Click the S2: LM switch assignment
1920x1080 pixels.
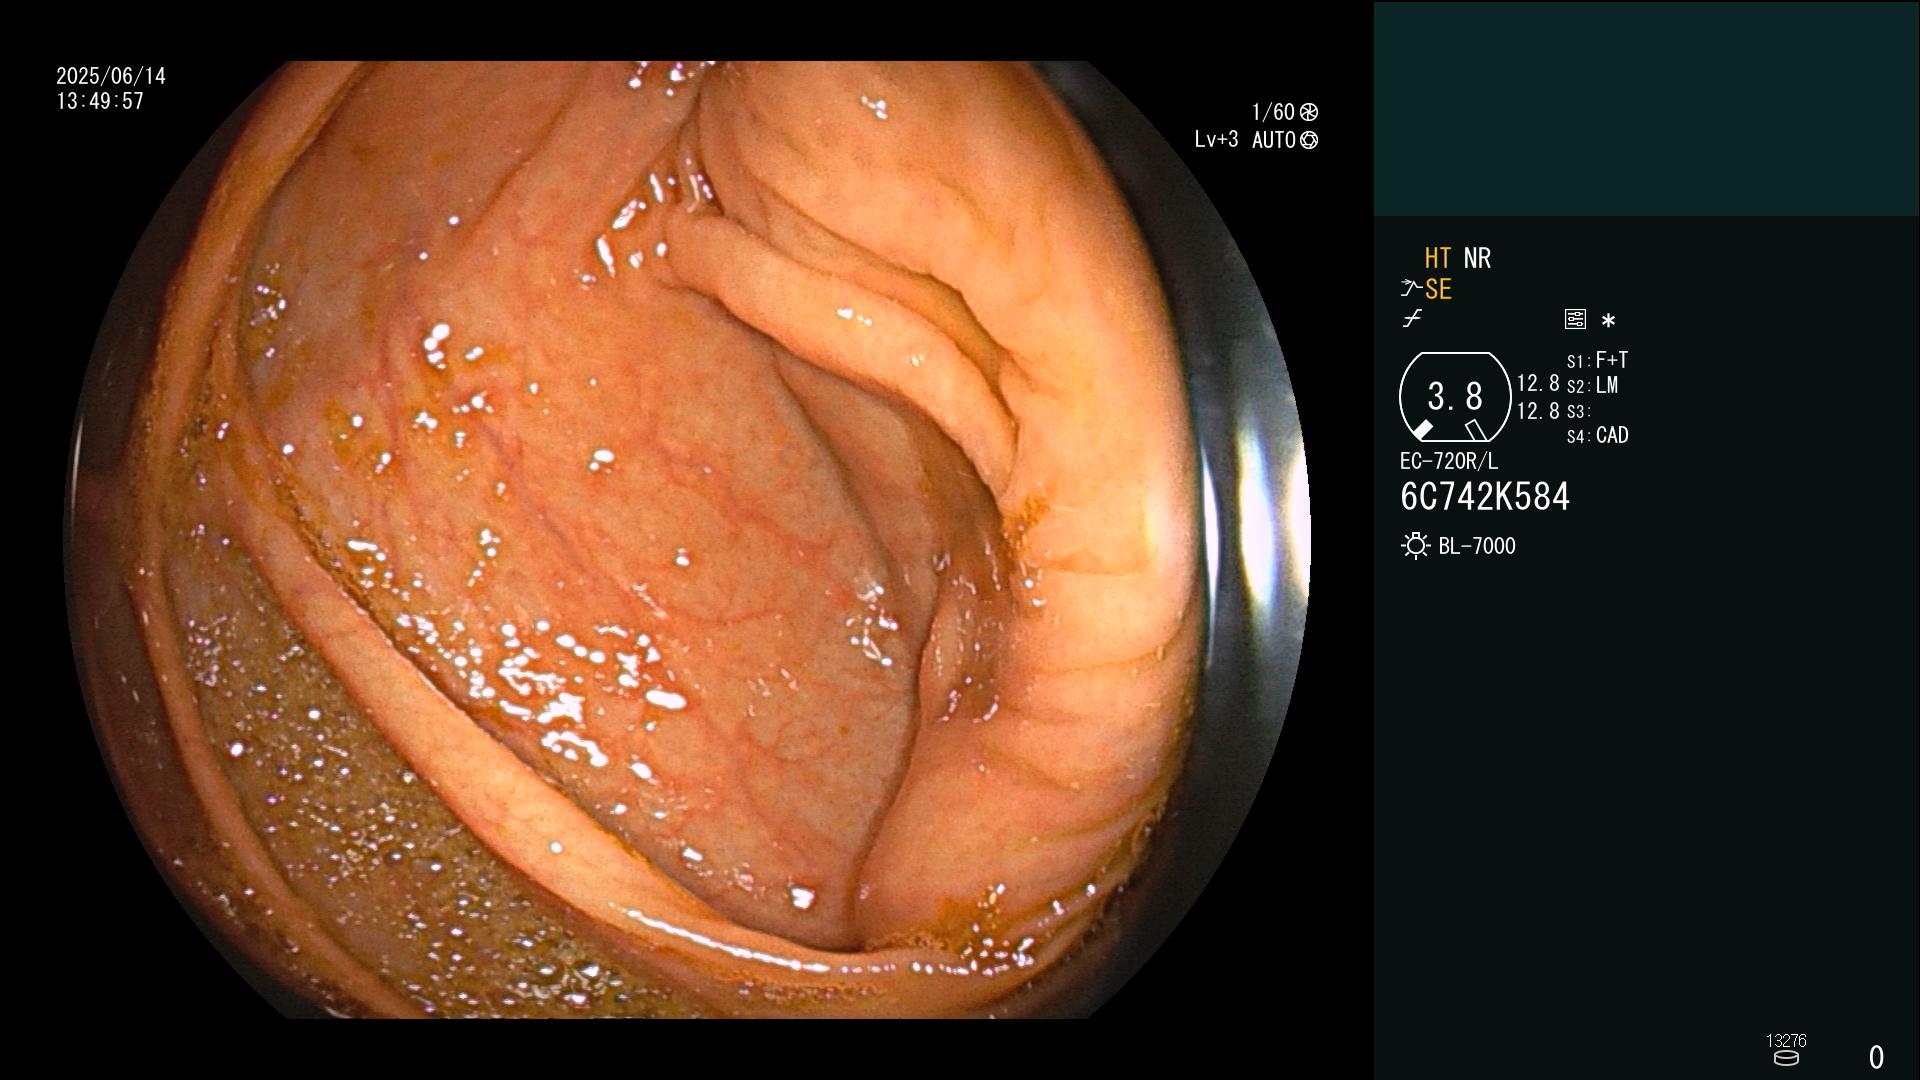[1593, 386]
